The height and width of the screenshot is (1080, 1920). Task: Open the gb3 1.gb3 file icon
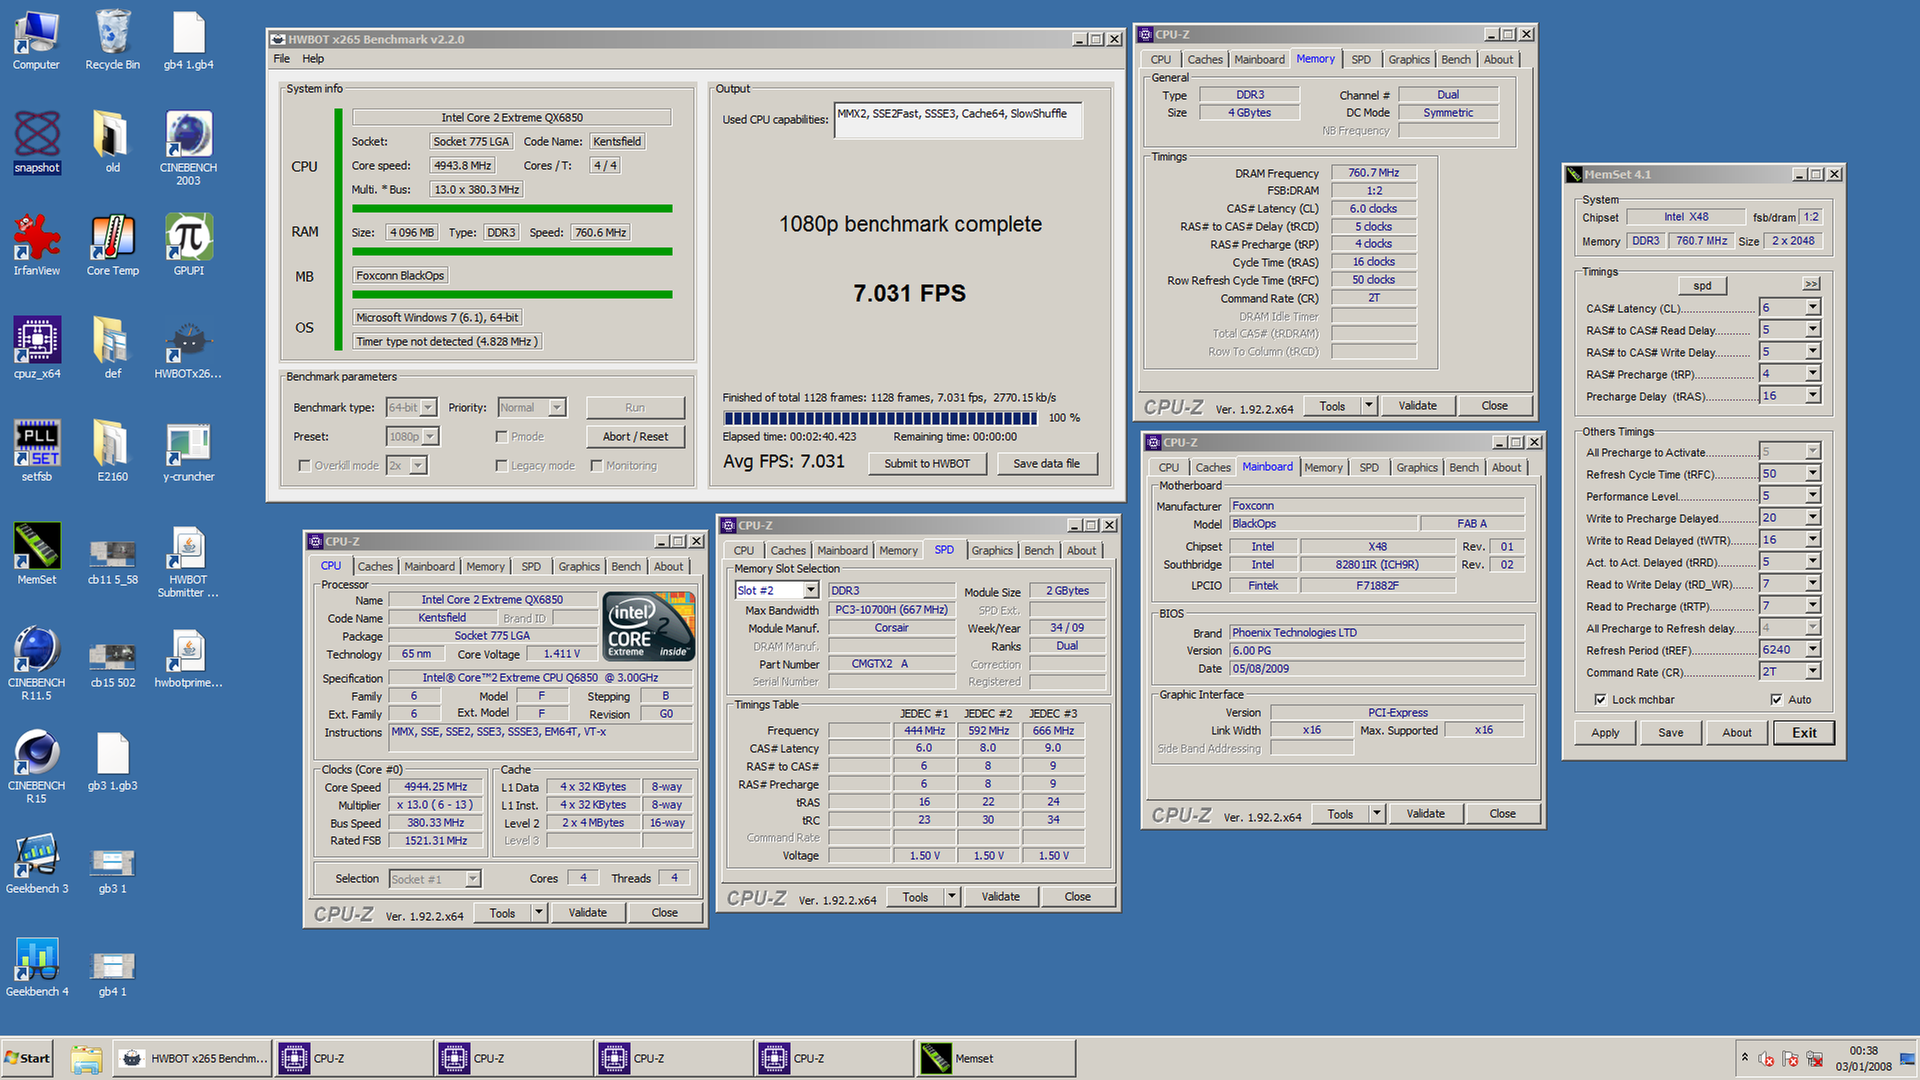(112, 761)
